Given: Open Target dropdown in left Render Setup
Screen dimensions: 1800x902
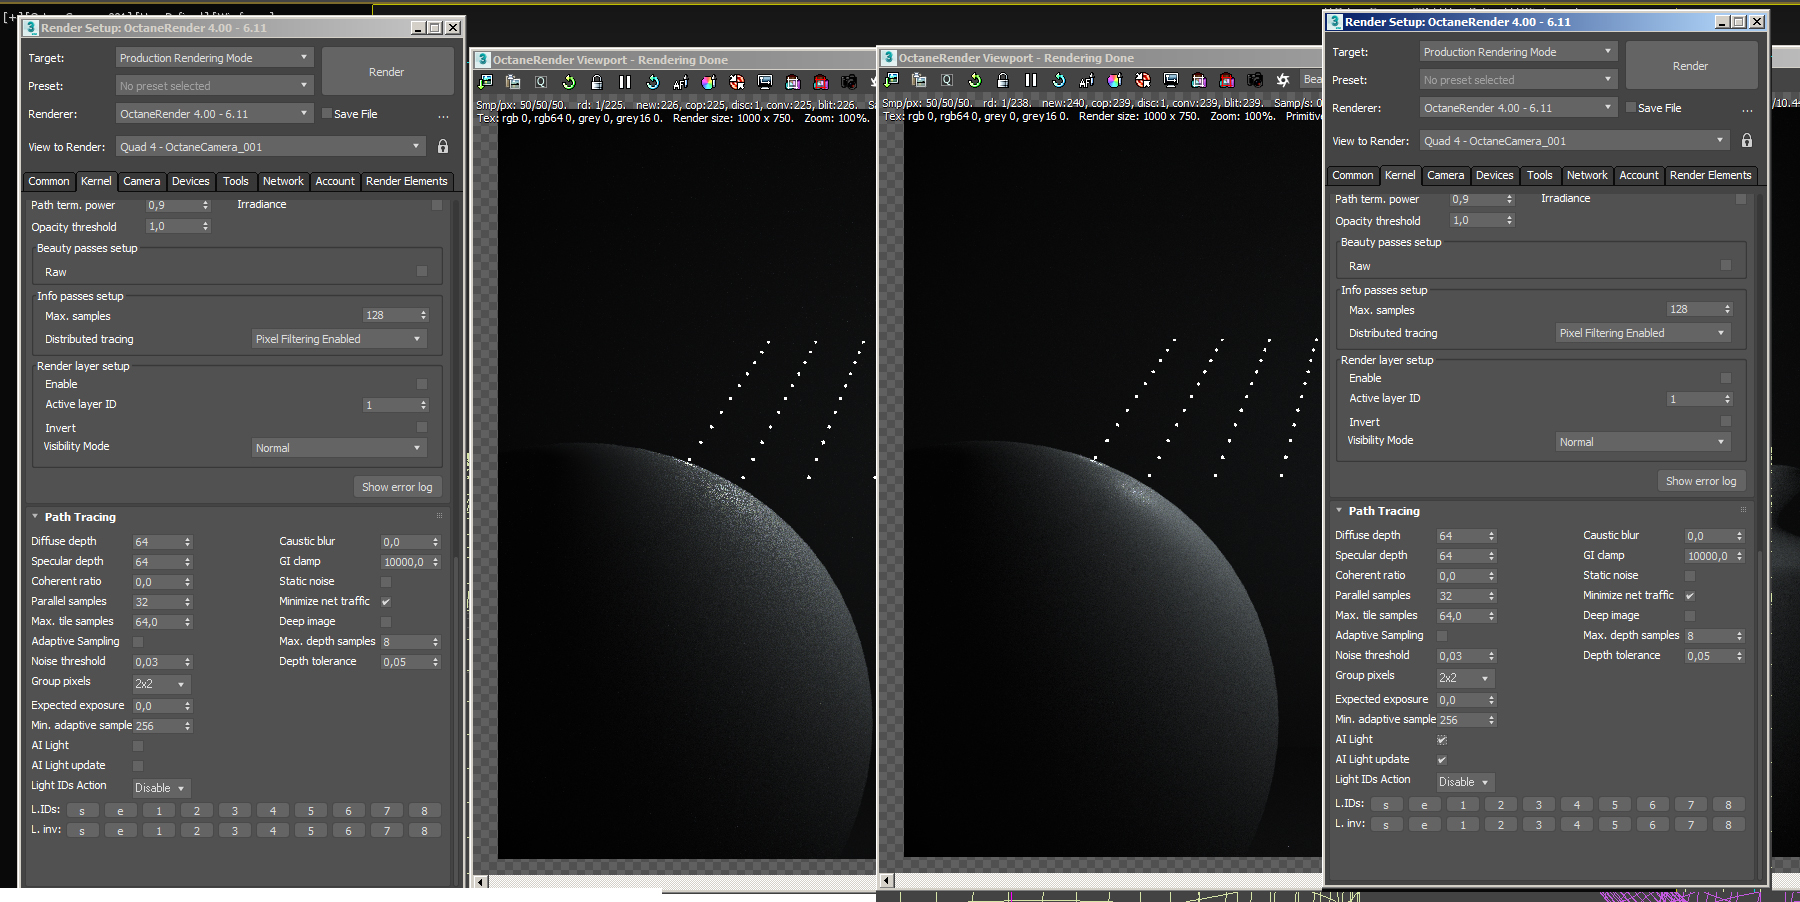Looking at the screenshot, I should coord(215,58).
